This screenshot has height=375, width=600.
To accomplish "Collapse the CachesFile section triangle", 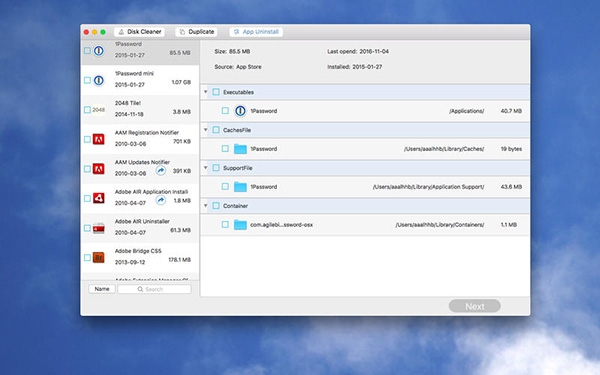I will tap(205, 130).
